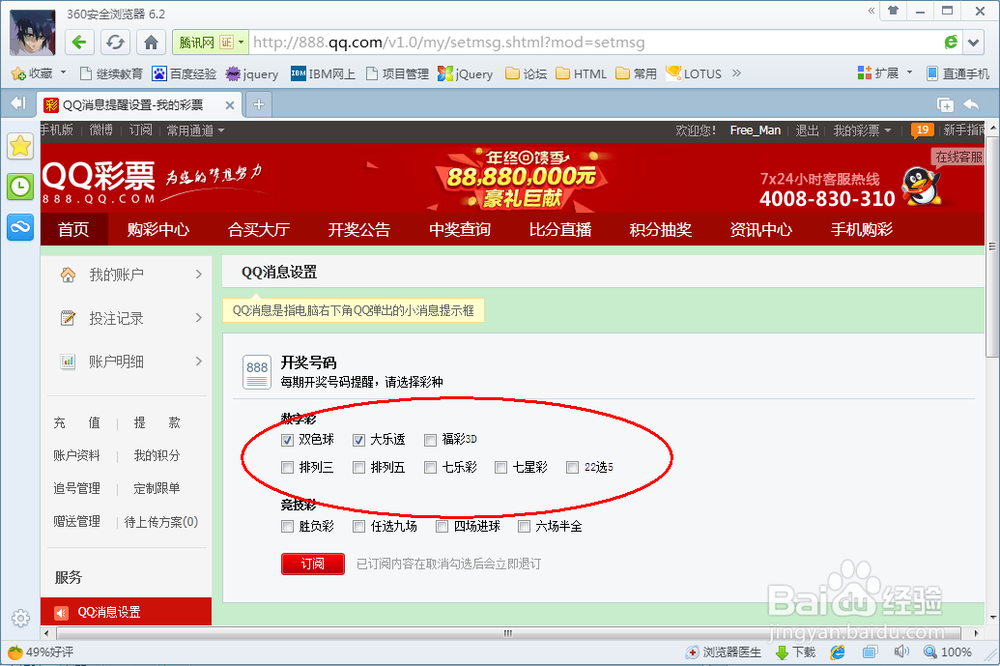Toggle the sidebar collapse arrow icon

pos(18,103)
